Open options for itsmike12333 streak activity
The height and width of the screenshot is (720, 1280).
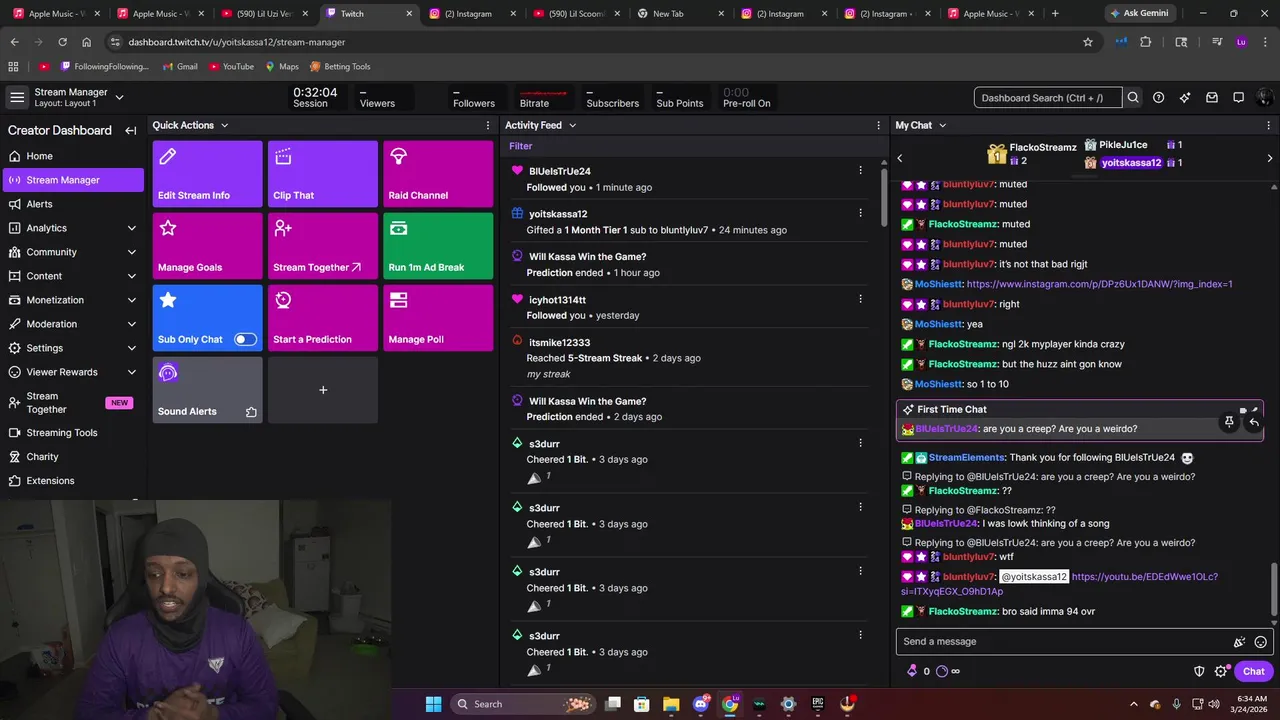click(860, 342)
